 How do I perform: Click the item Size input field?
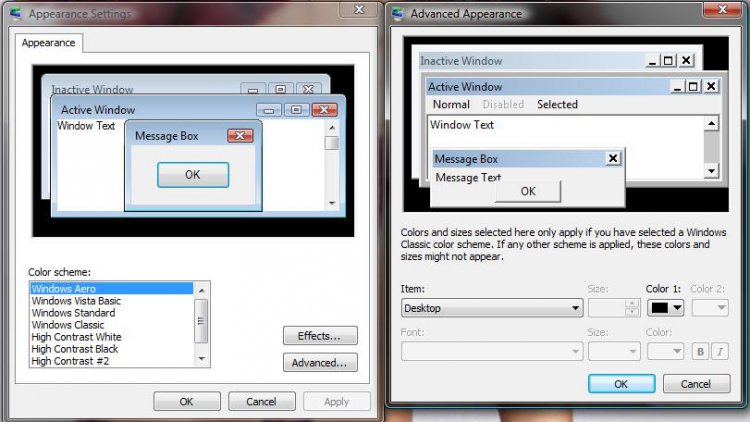click(607, 308)
